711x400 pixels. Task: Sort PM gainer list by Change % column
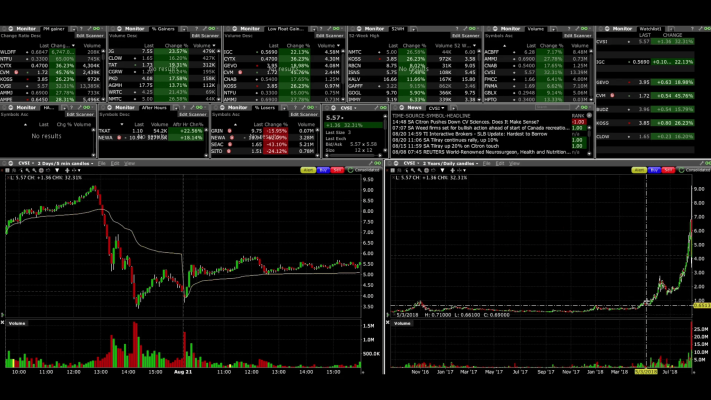[x=59, y=44]
